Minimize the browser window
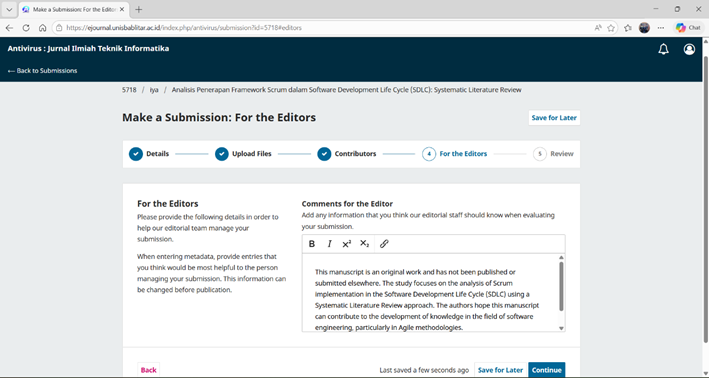The width and height of the screenshot is (709, 378). (x=656, y=9)
